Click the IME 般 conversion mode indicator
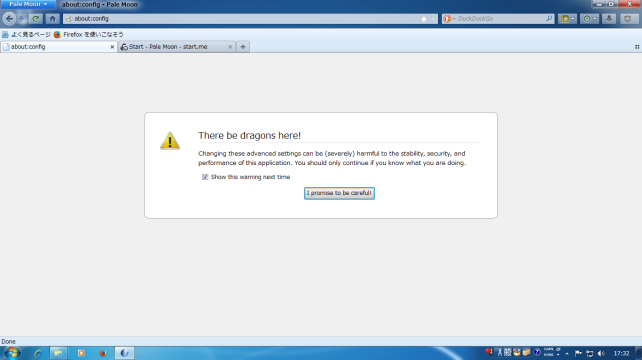The width and height of the screenshot is (642, 360). point(508,352)
